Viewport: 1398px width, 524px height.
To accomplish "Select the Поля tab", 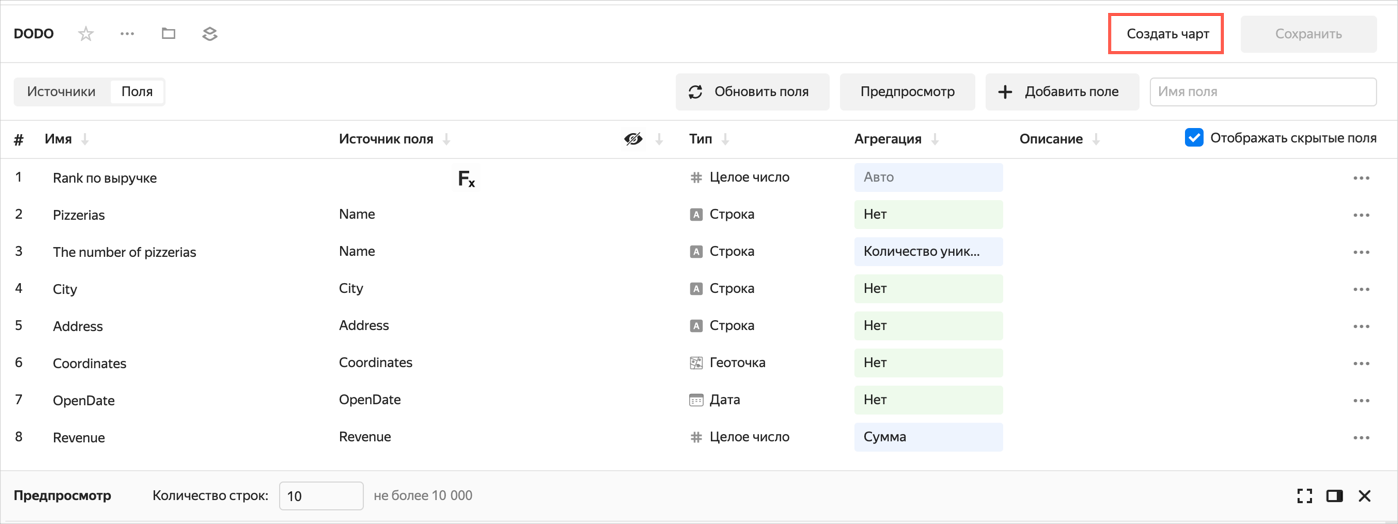I will coord(137,92).
